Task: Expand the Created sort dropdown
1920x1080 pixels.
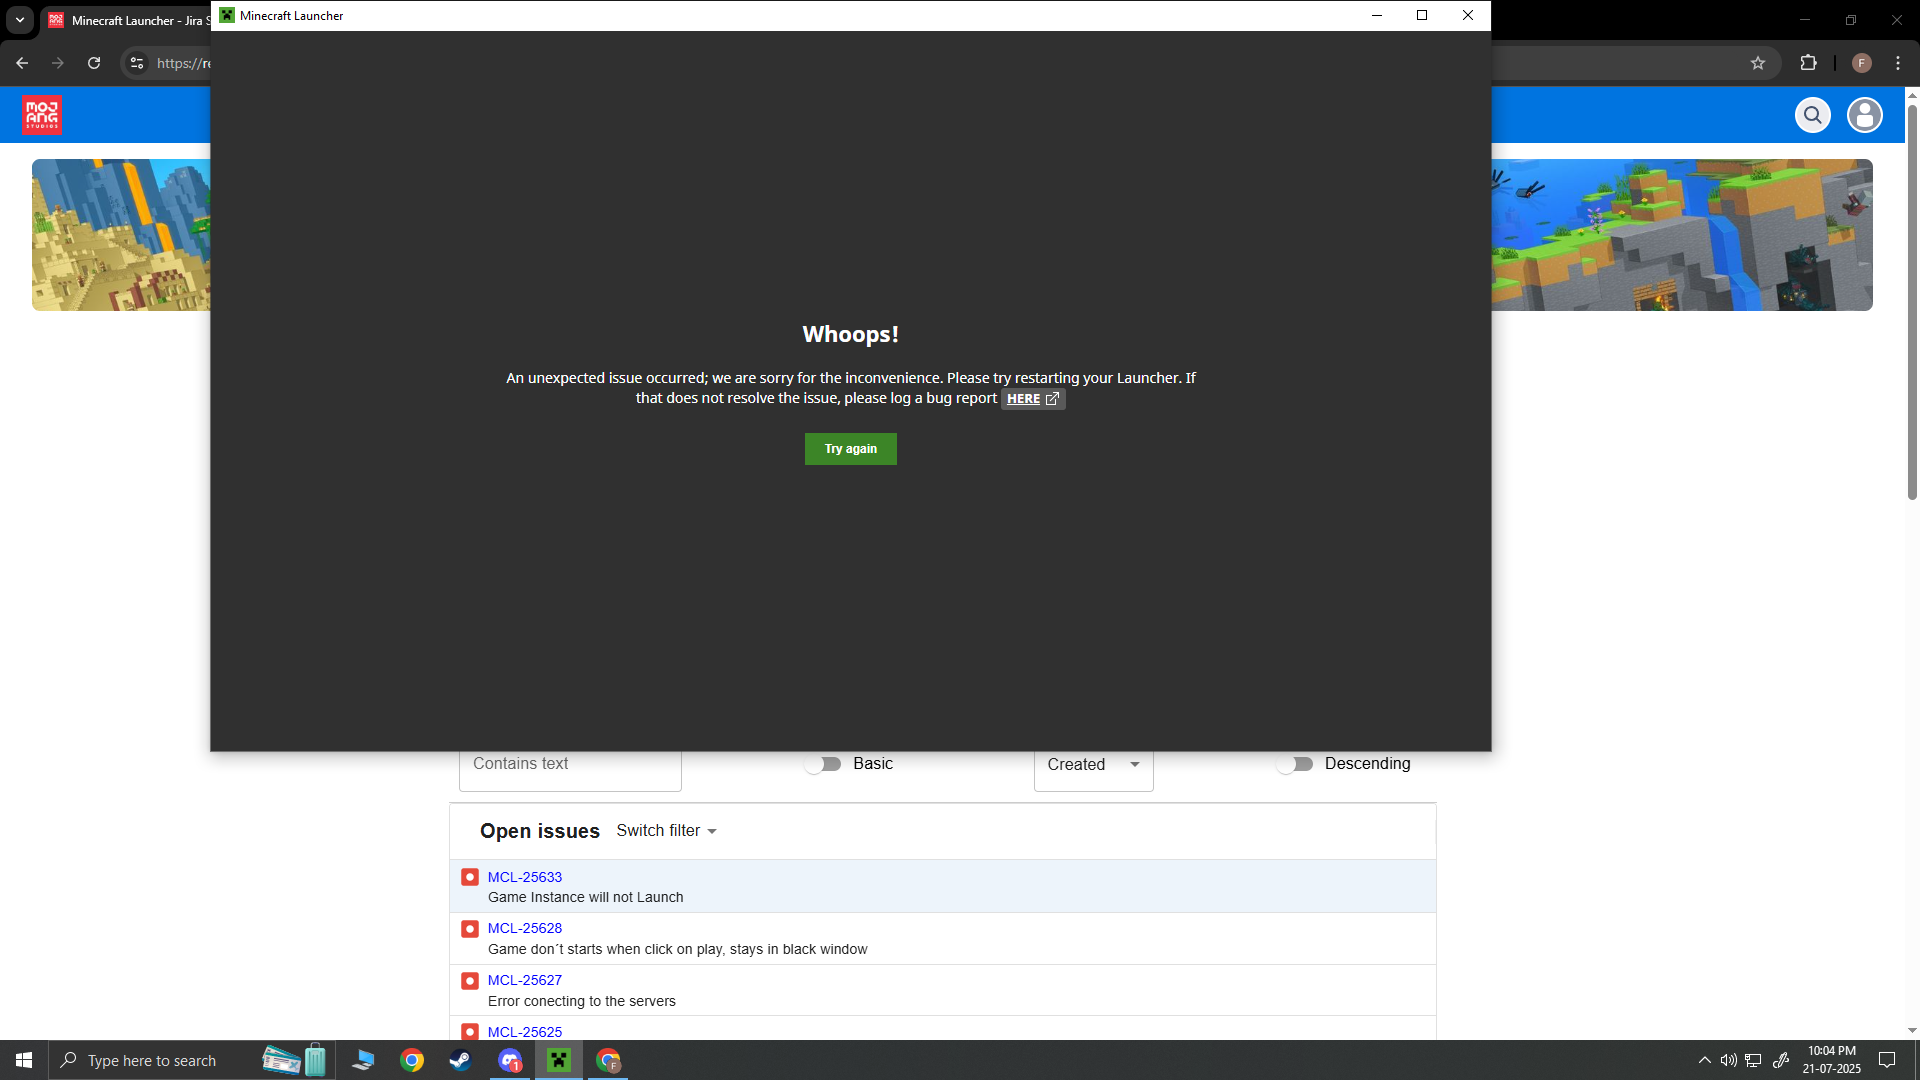Action: click(x=1093, y=765)
